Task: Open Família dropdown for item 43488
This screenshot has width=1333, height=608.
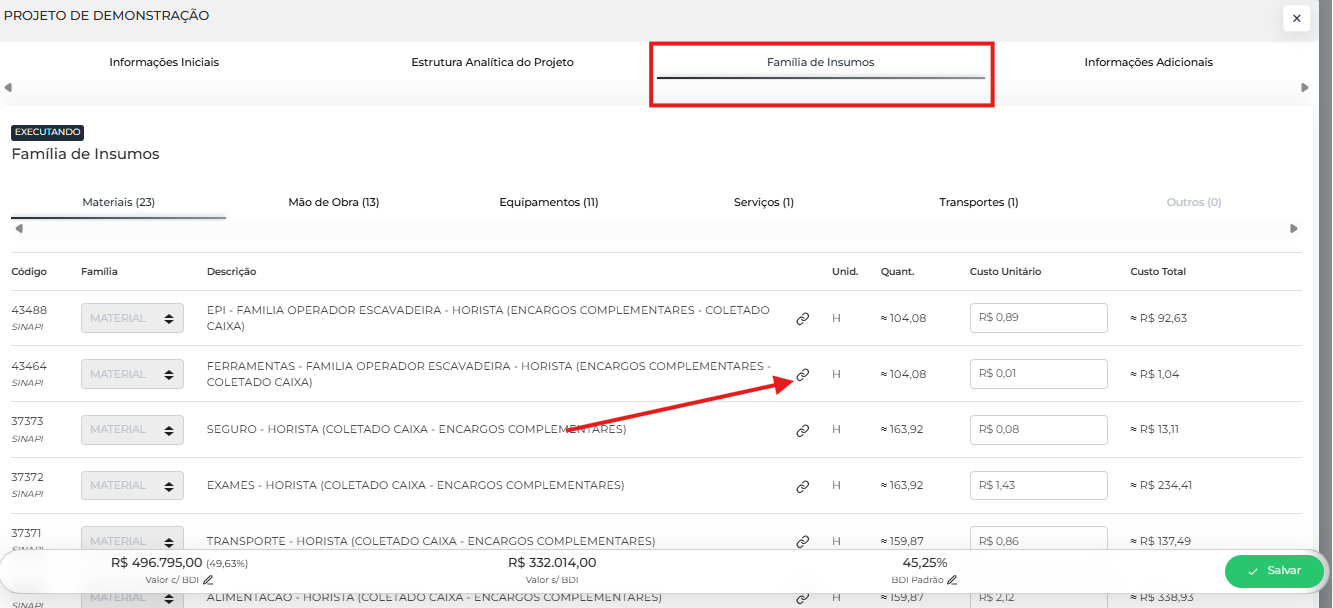Action: coord(132,318)
